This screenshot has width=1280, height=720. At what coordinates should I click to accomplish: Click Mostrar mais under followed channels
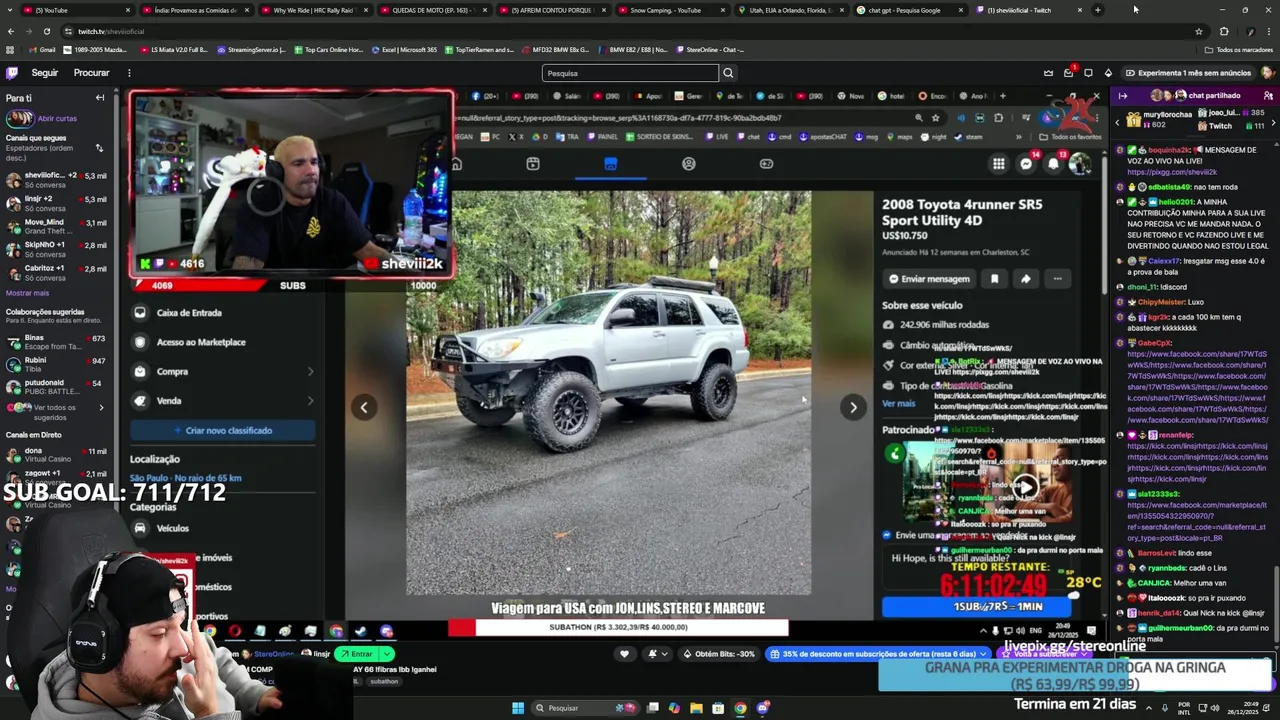click(27, 293)
